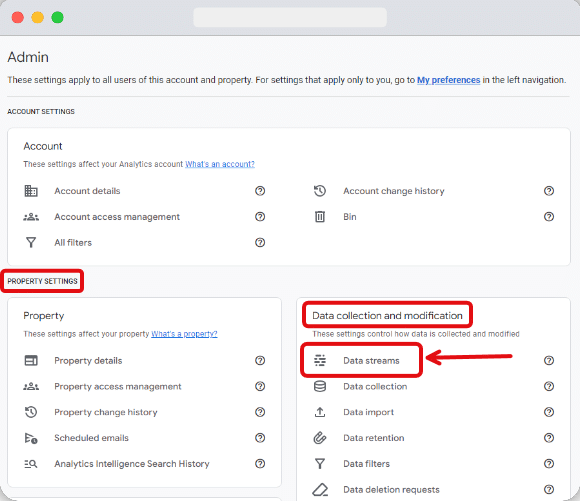Click the Data import upload icon

click(x=320, y=412)
